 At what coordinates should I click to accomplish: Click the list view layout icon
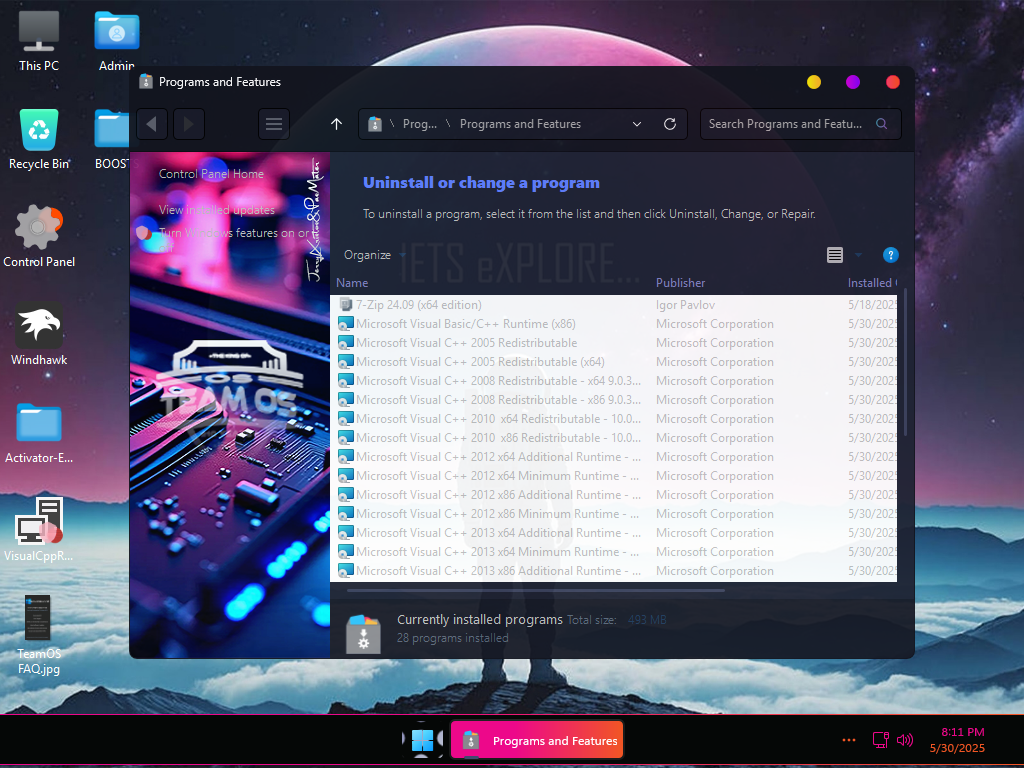tap(835, 255)
